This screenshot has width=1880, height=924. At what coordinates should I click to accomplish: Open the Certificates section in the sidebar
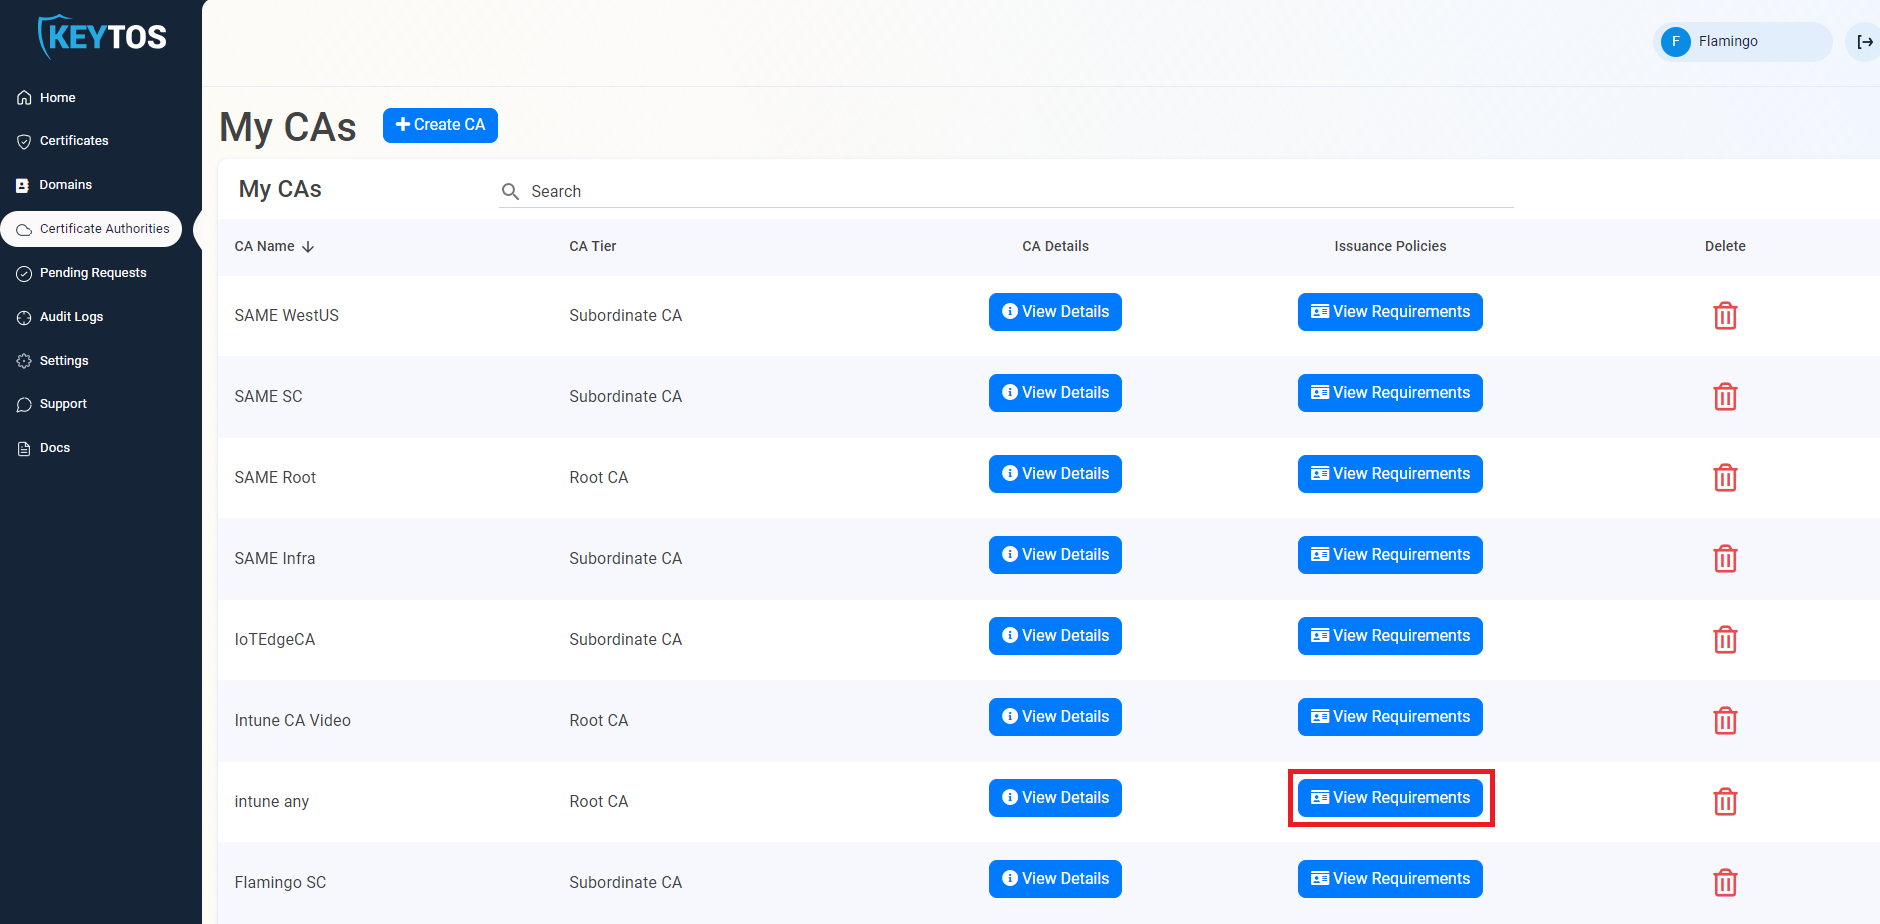pos(73,140)
